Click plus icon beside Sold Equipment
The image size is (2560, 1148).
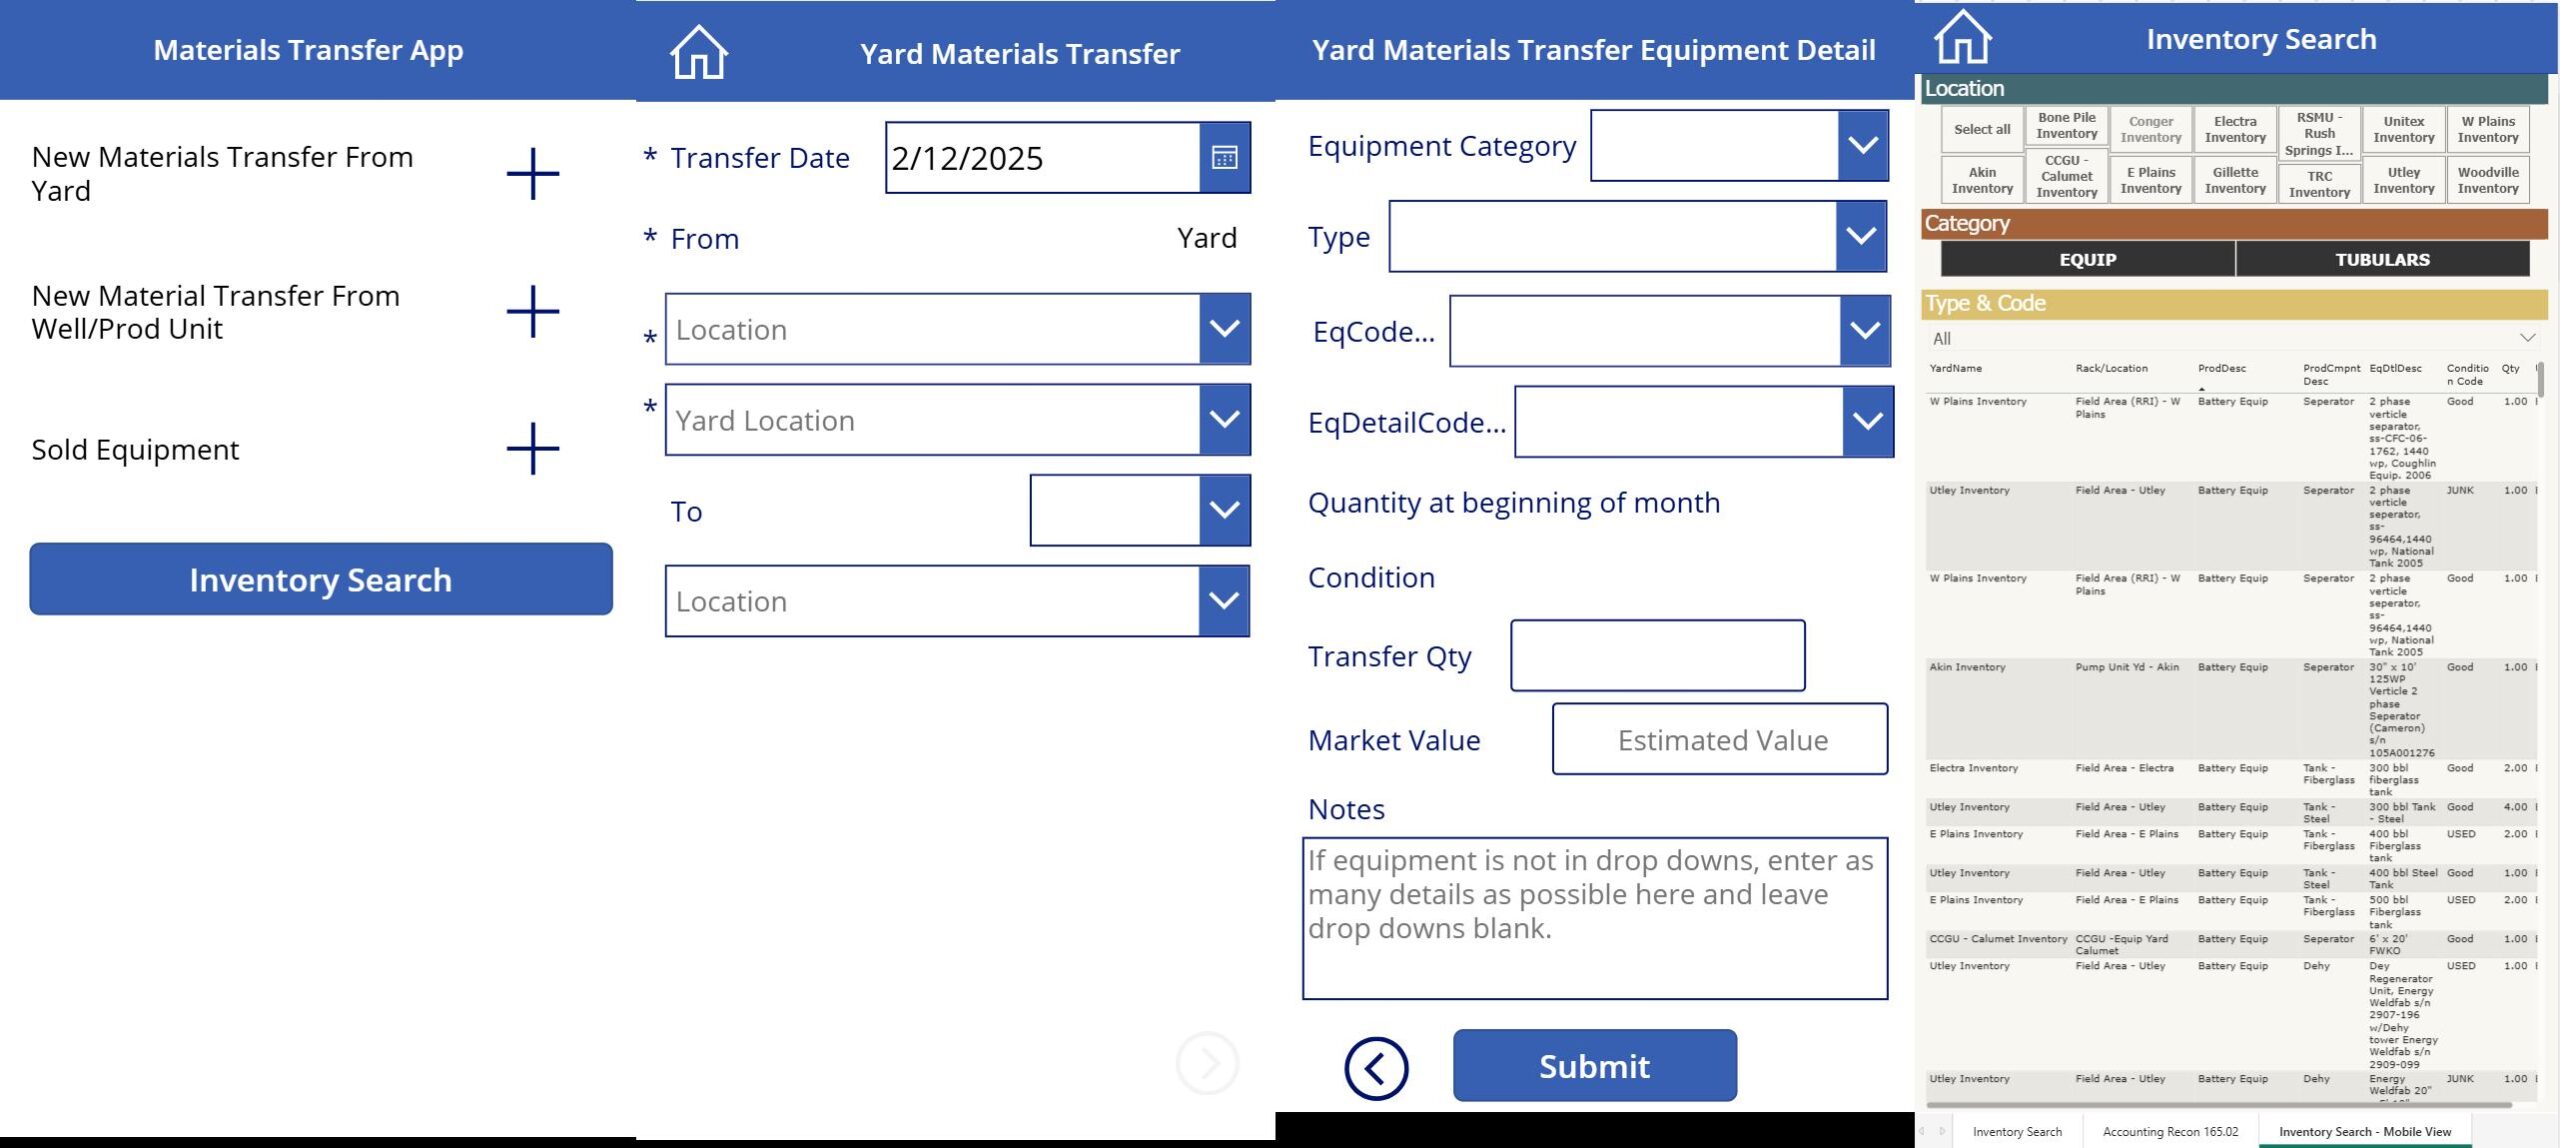point(532,449)
